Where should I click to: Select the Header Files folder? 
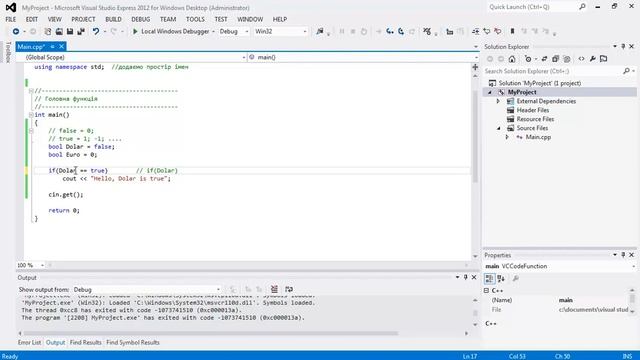tap(533, 110)
